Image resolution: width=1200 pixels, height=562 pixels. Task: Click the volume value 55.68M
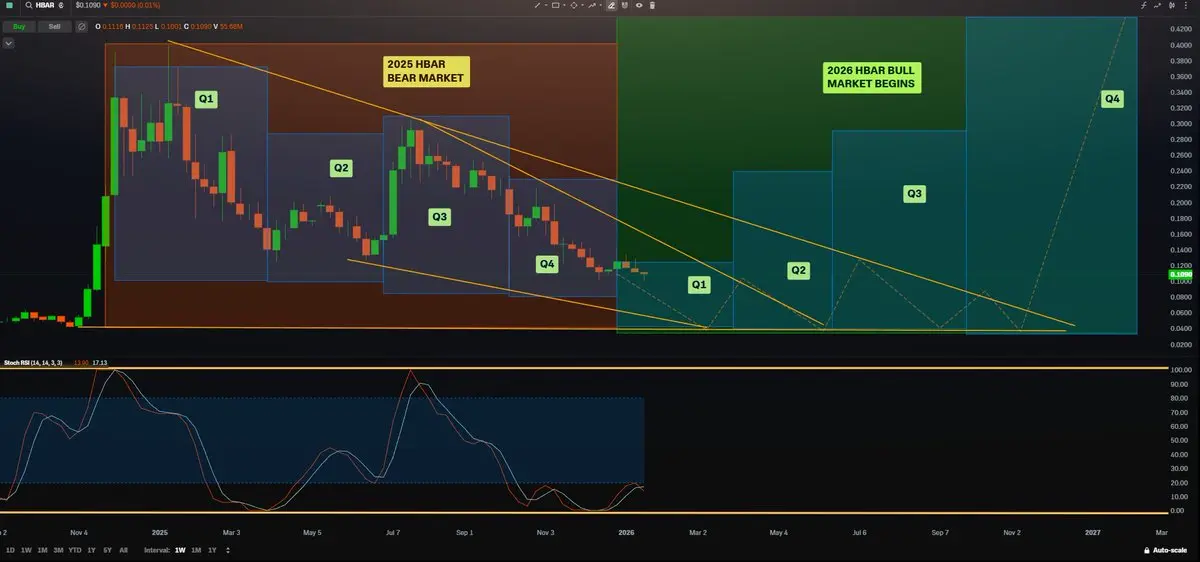(x=231, y=26)
